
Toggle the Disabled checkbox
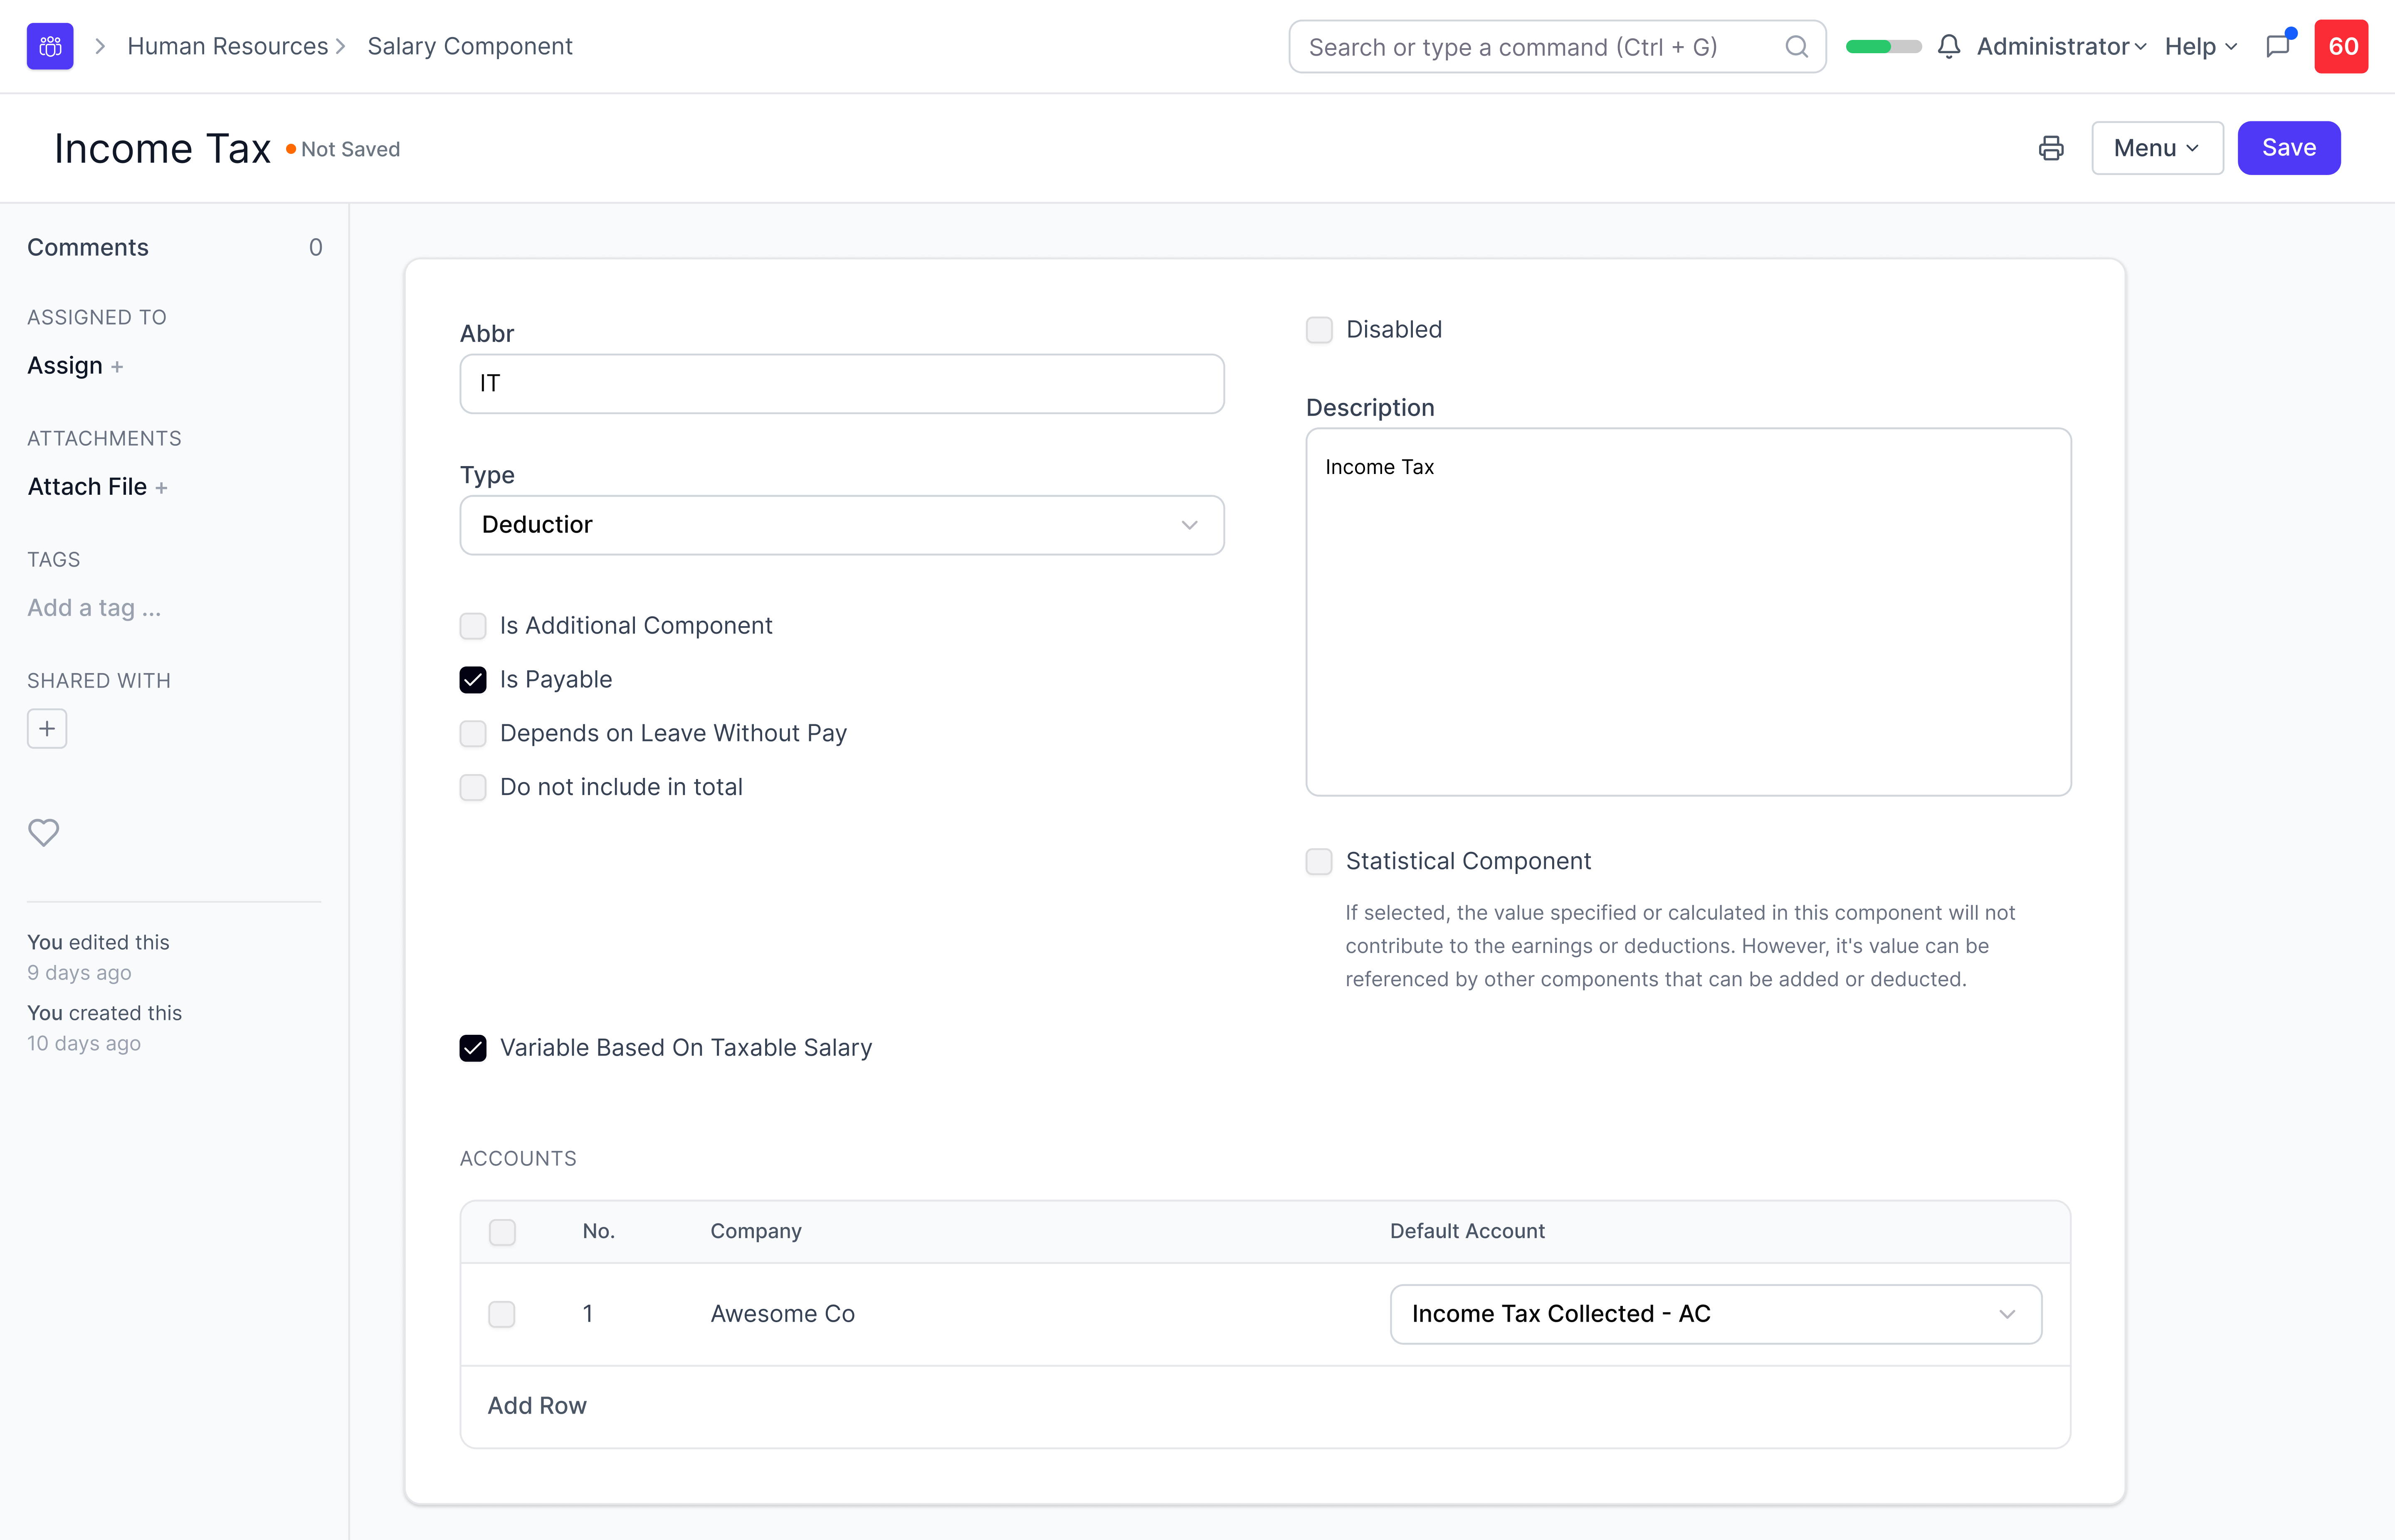tap(1319, 330)
